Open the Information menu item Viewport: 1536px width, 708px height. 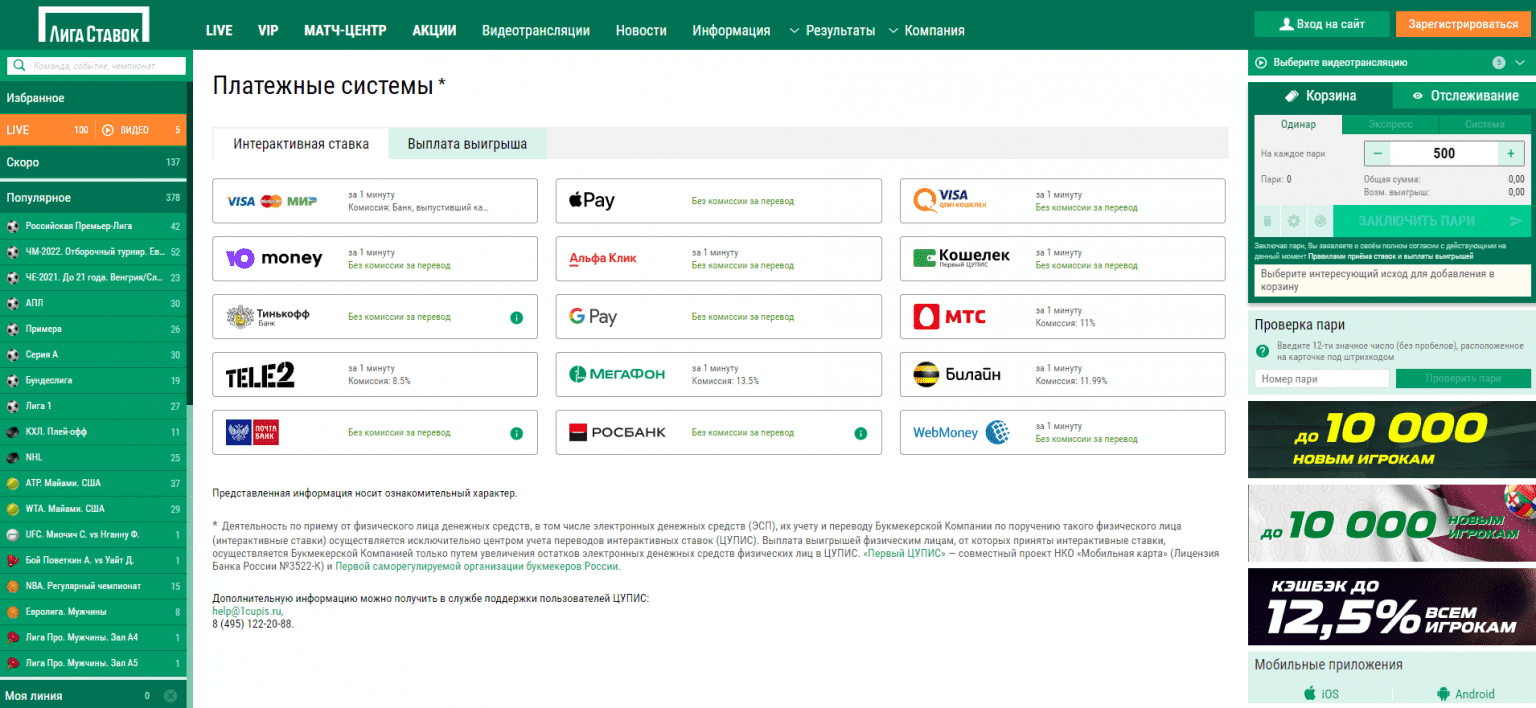[731, 31]
